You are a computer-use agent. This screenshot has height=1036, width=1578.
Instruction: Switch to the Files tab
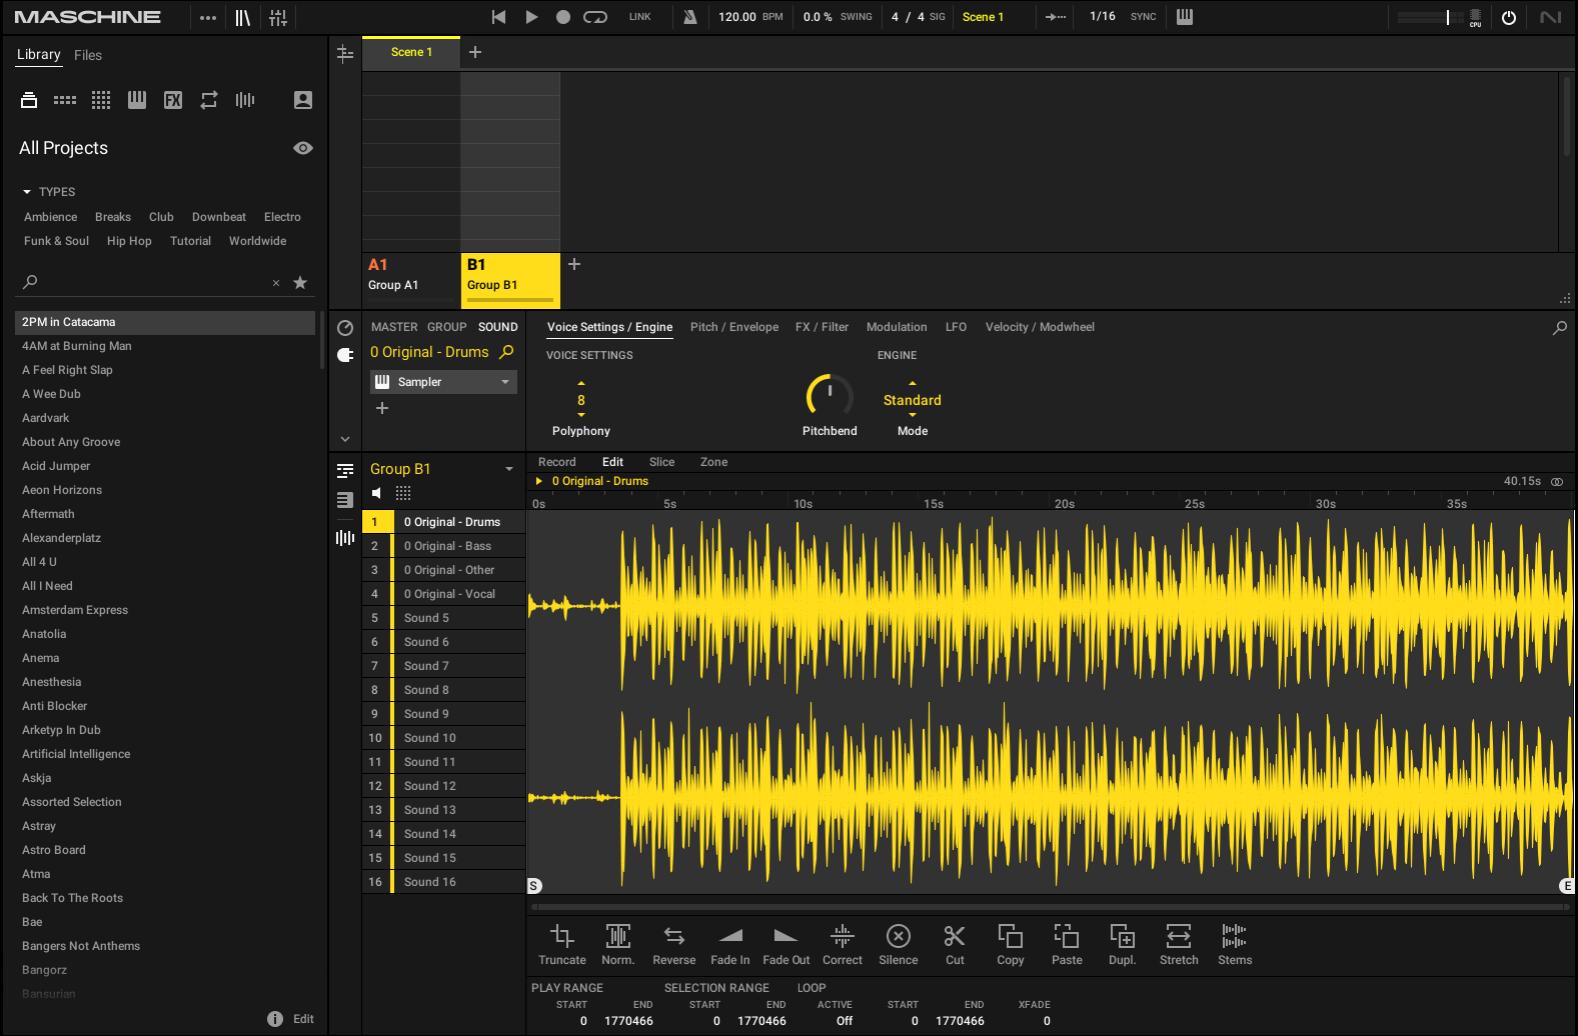click(88, 55)
